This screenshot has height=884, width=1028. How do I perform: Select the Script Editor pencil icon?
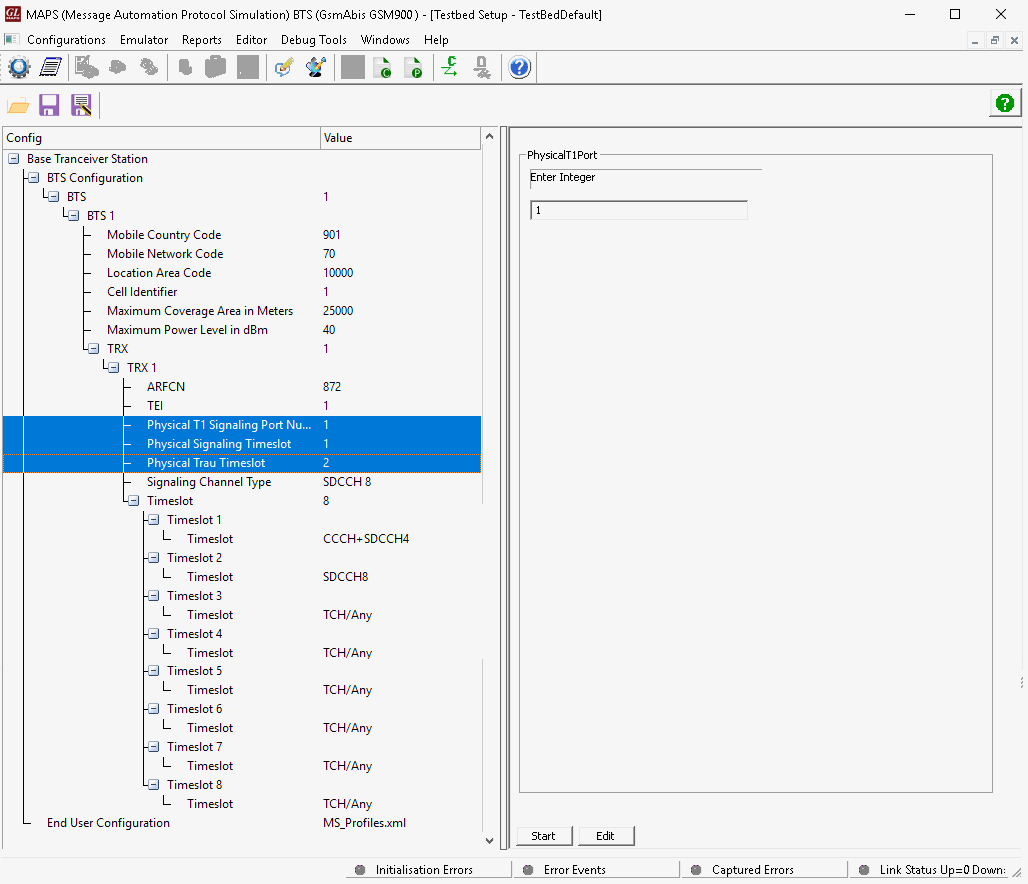click(x=282, y=67)
